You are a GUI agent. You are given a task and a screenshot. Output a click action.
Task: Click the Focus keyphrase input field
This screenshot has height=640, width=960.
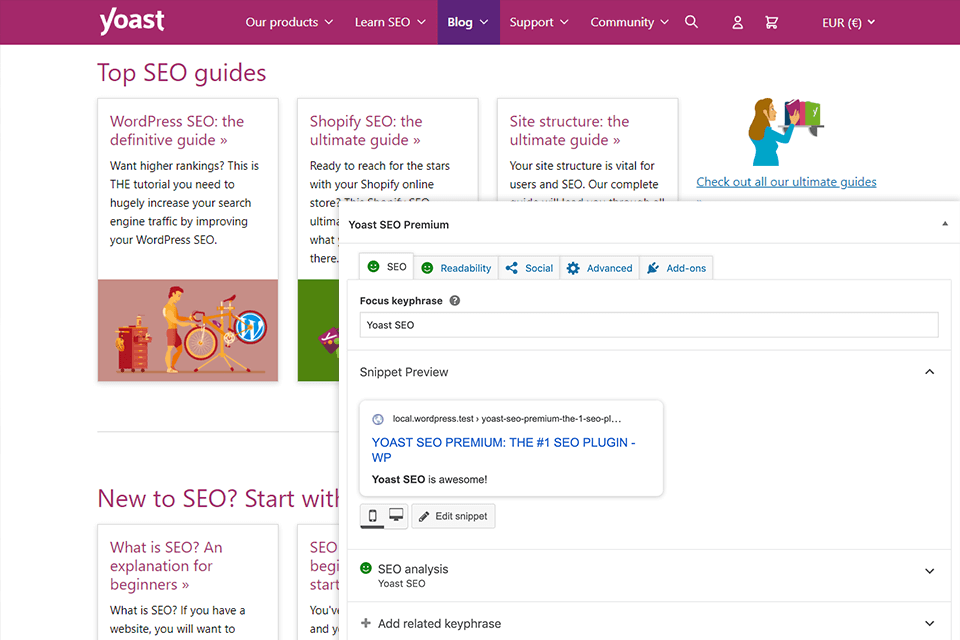(x=649, y=325)
